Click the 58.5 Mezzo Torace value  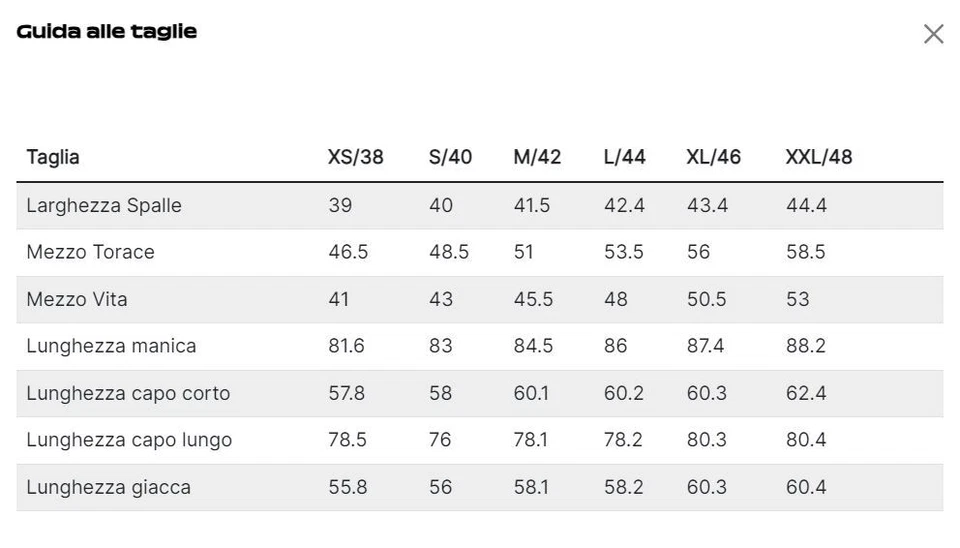pos(806,252)
